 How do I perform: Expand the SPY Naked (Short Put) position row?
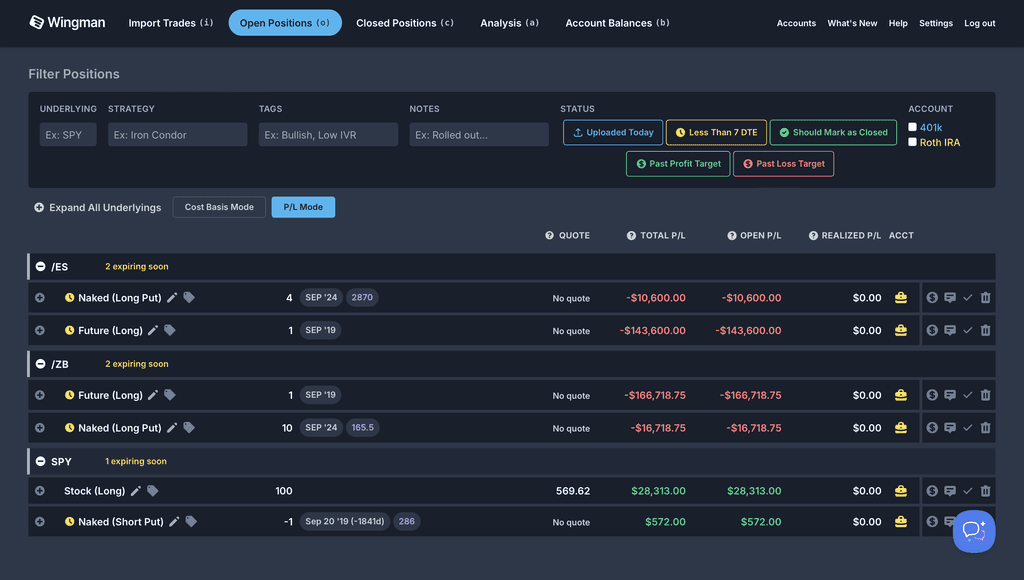pyautogui.click(x=39, y=521)
